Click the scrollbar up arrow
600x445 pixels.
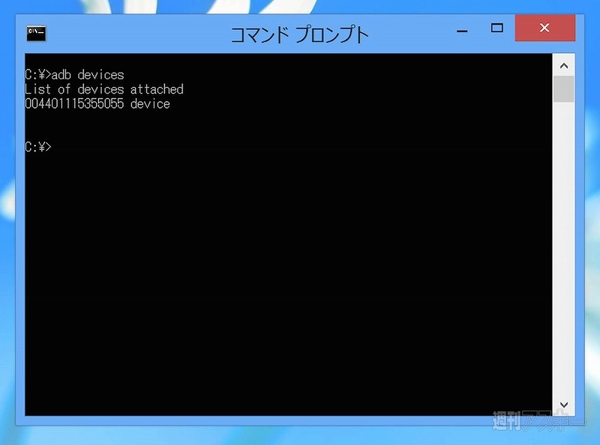(x=564, y=66)
